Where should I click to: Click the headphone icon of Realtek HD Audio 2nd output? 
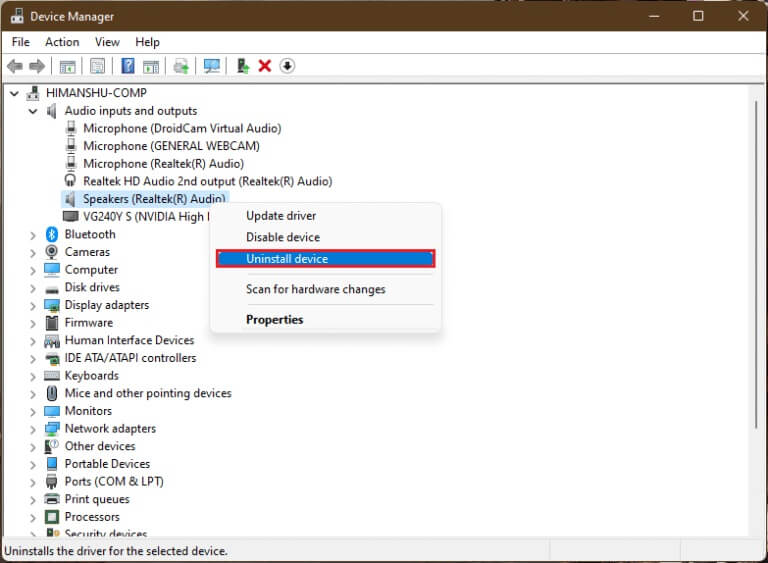(x=71, y=181)
